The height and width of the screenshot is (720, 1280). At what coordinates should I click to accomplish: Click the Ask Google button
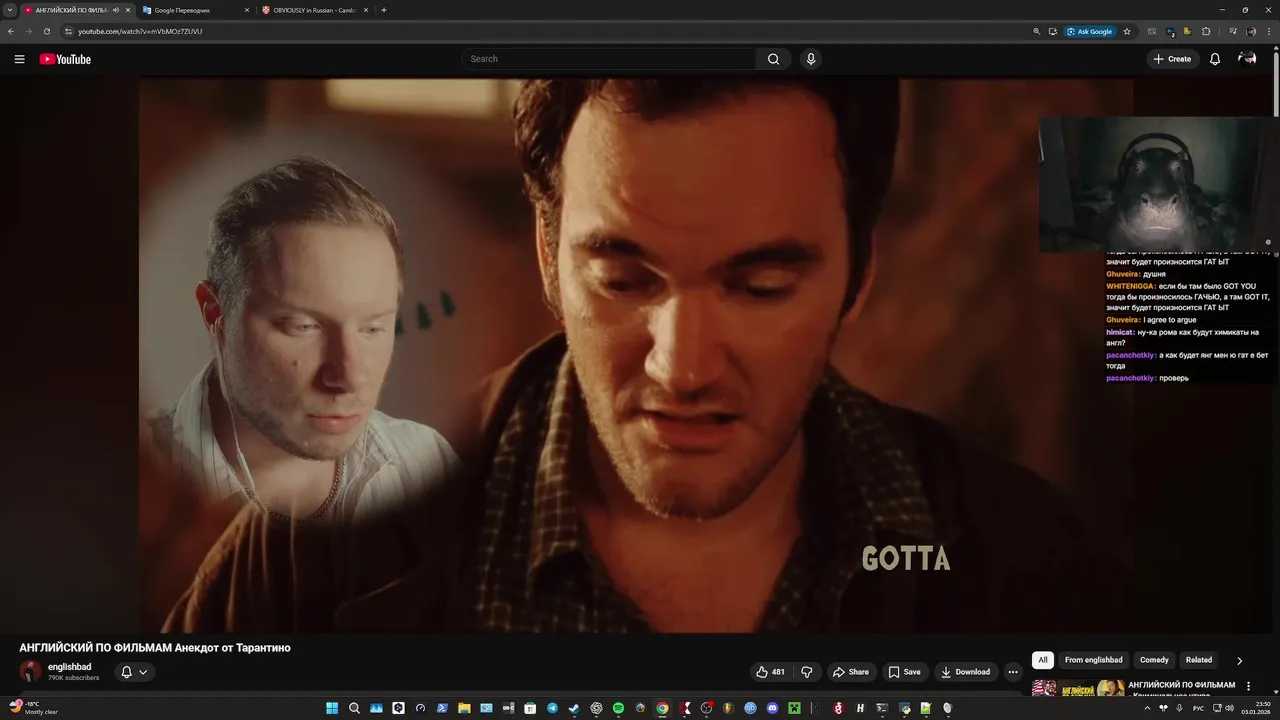click(1089, 31)
